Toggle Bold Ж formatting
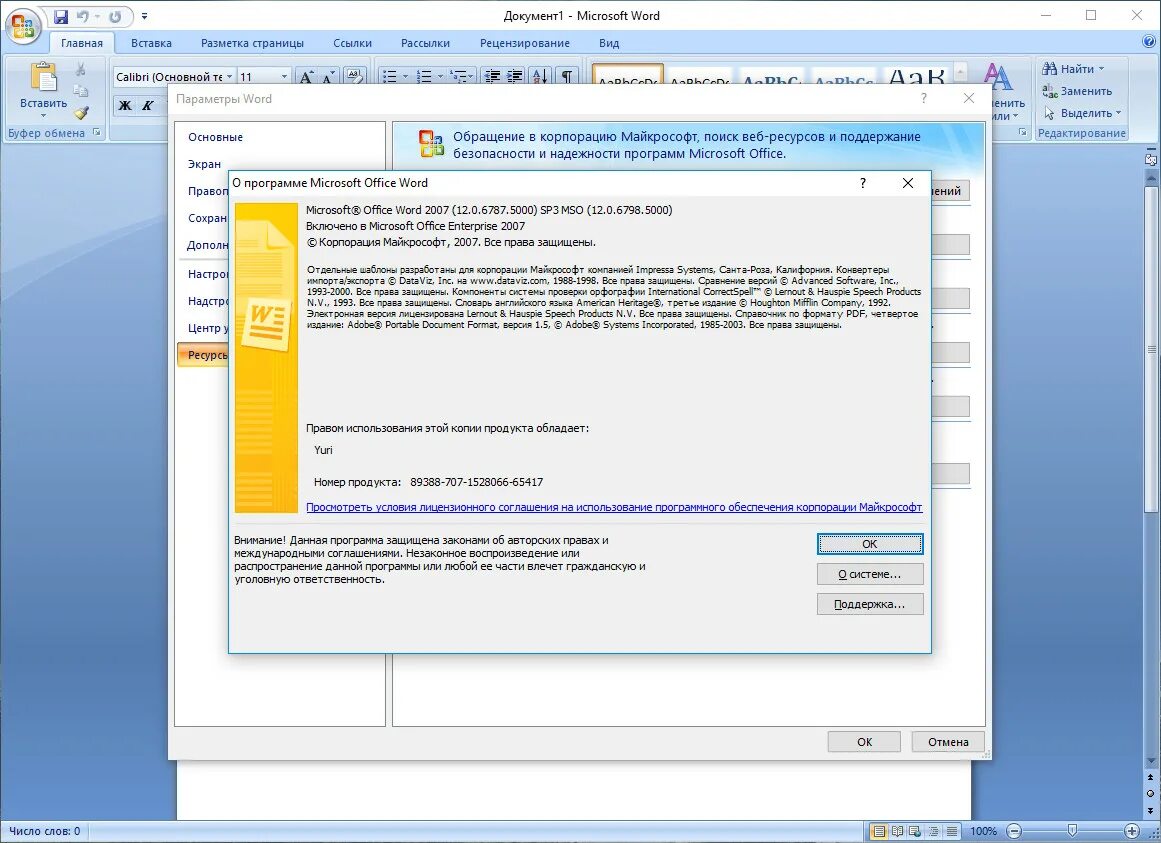1161x843 pixels. [x=125, y=105]
